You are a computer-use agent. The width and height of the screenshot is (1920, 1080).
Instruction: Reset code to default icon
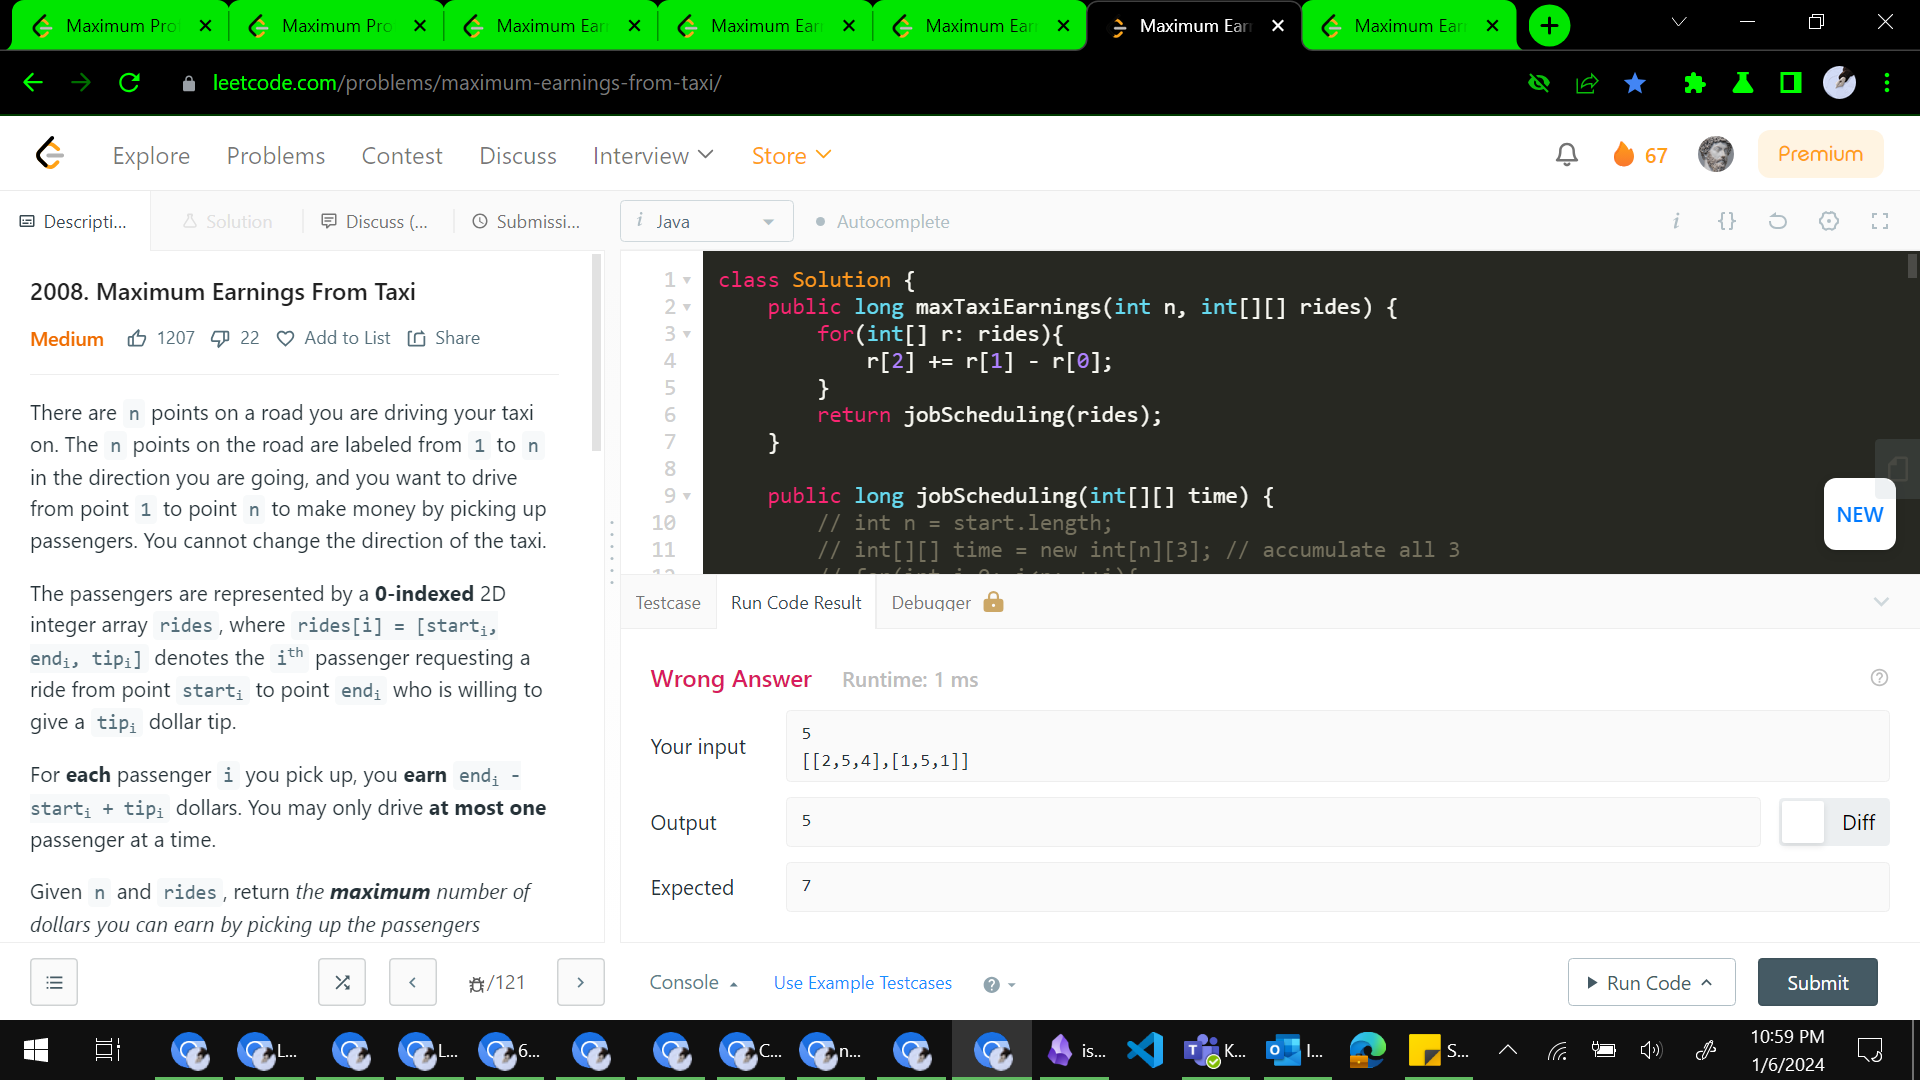(x=1777, y=221)
